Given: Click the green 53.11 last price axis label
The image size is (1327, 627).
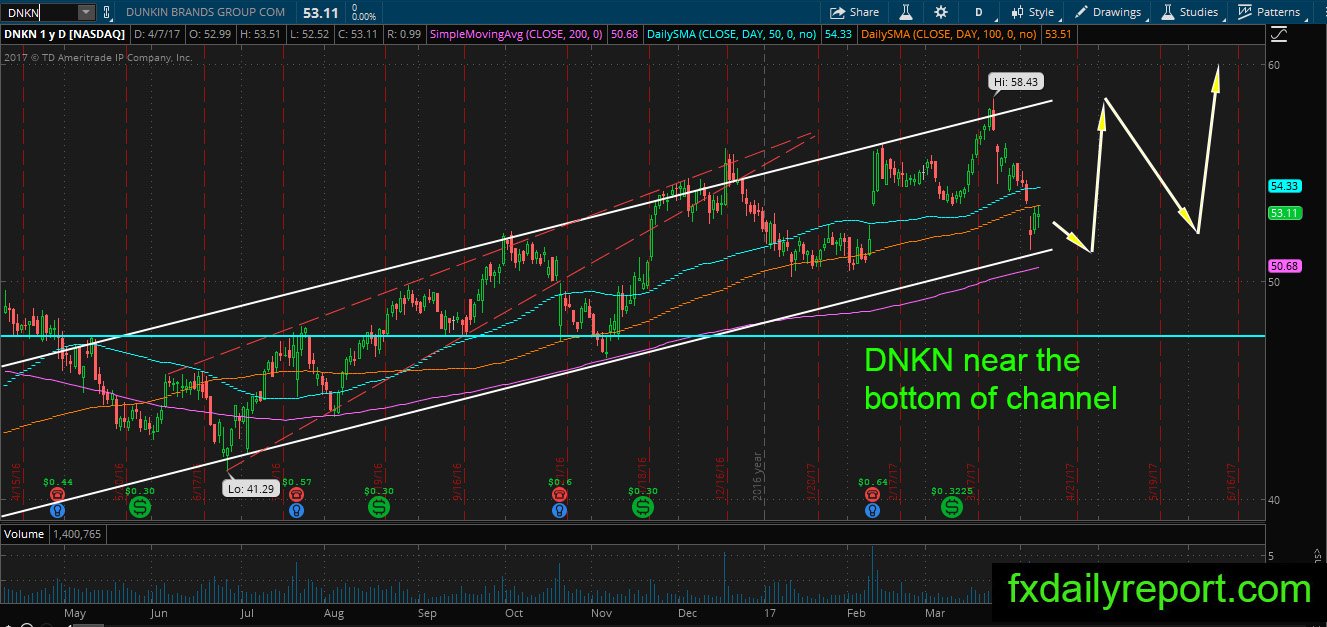Looking at the screenshot, I should (x=1284, y=213).
